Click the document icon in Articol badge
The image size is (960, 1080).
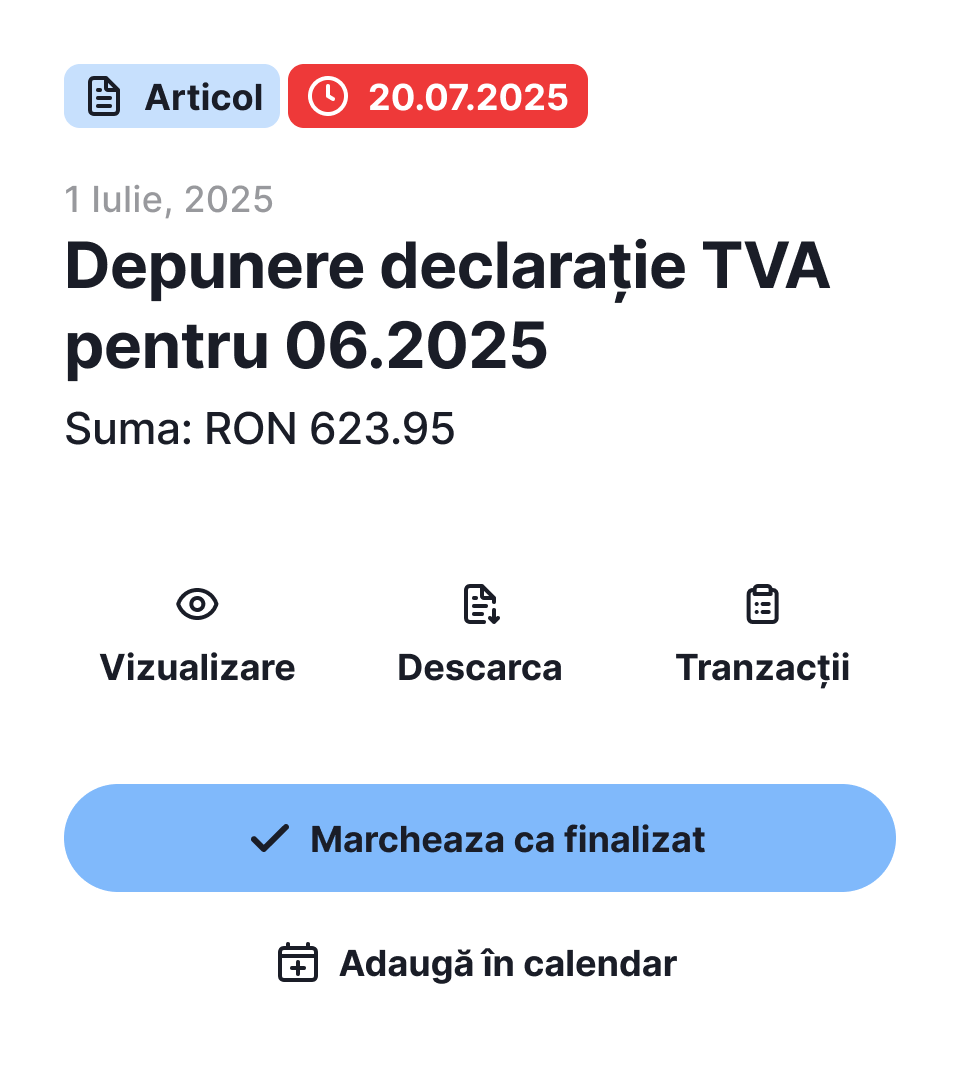click(x=104, y=97)
